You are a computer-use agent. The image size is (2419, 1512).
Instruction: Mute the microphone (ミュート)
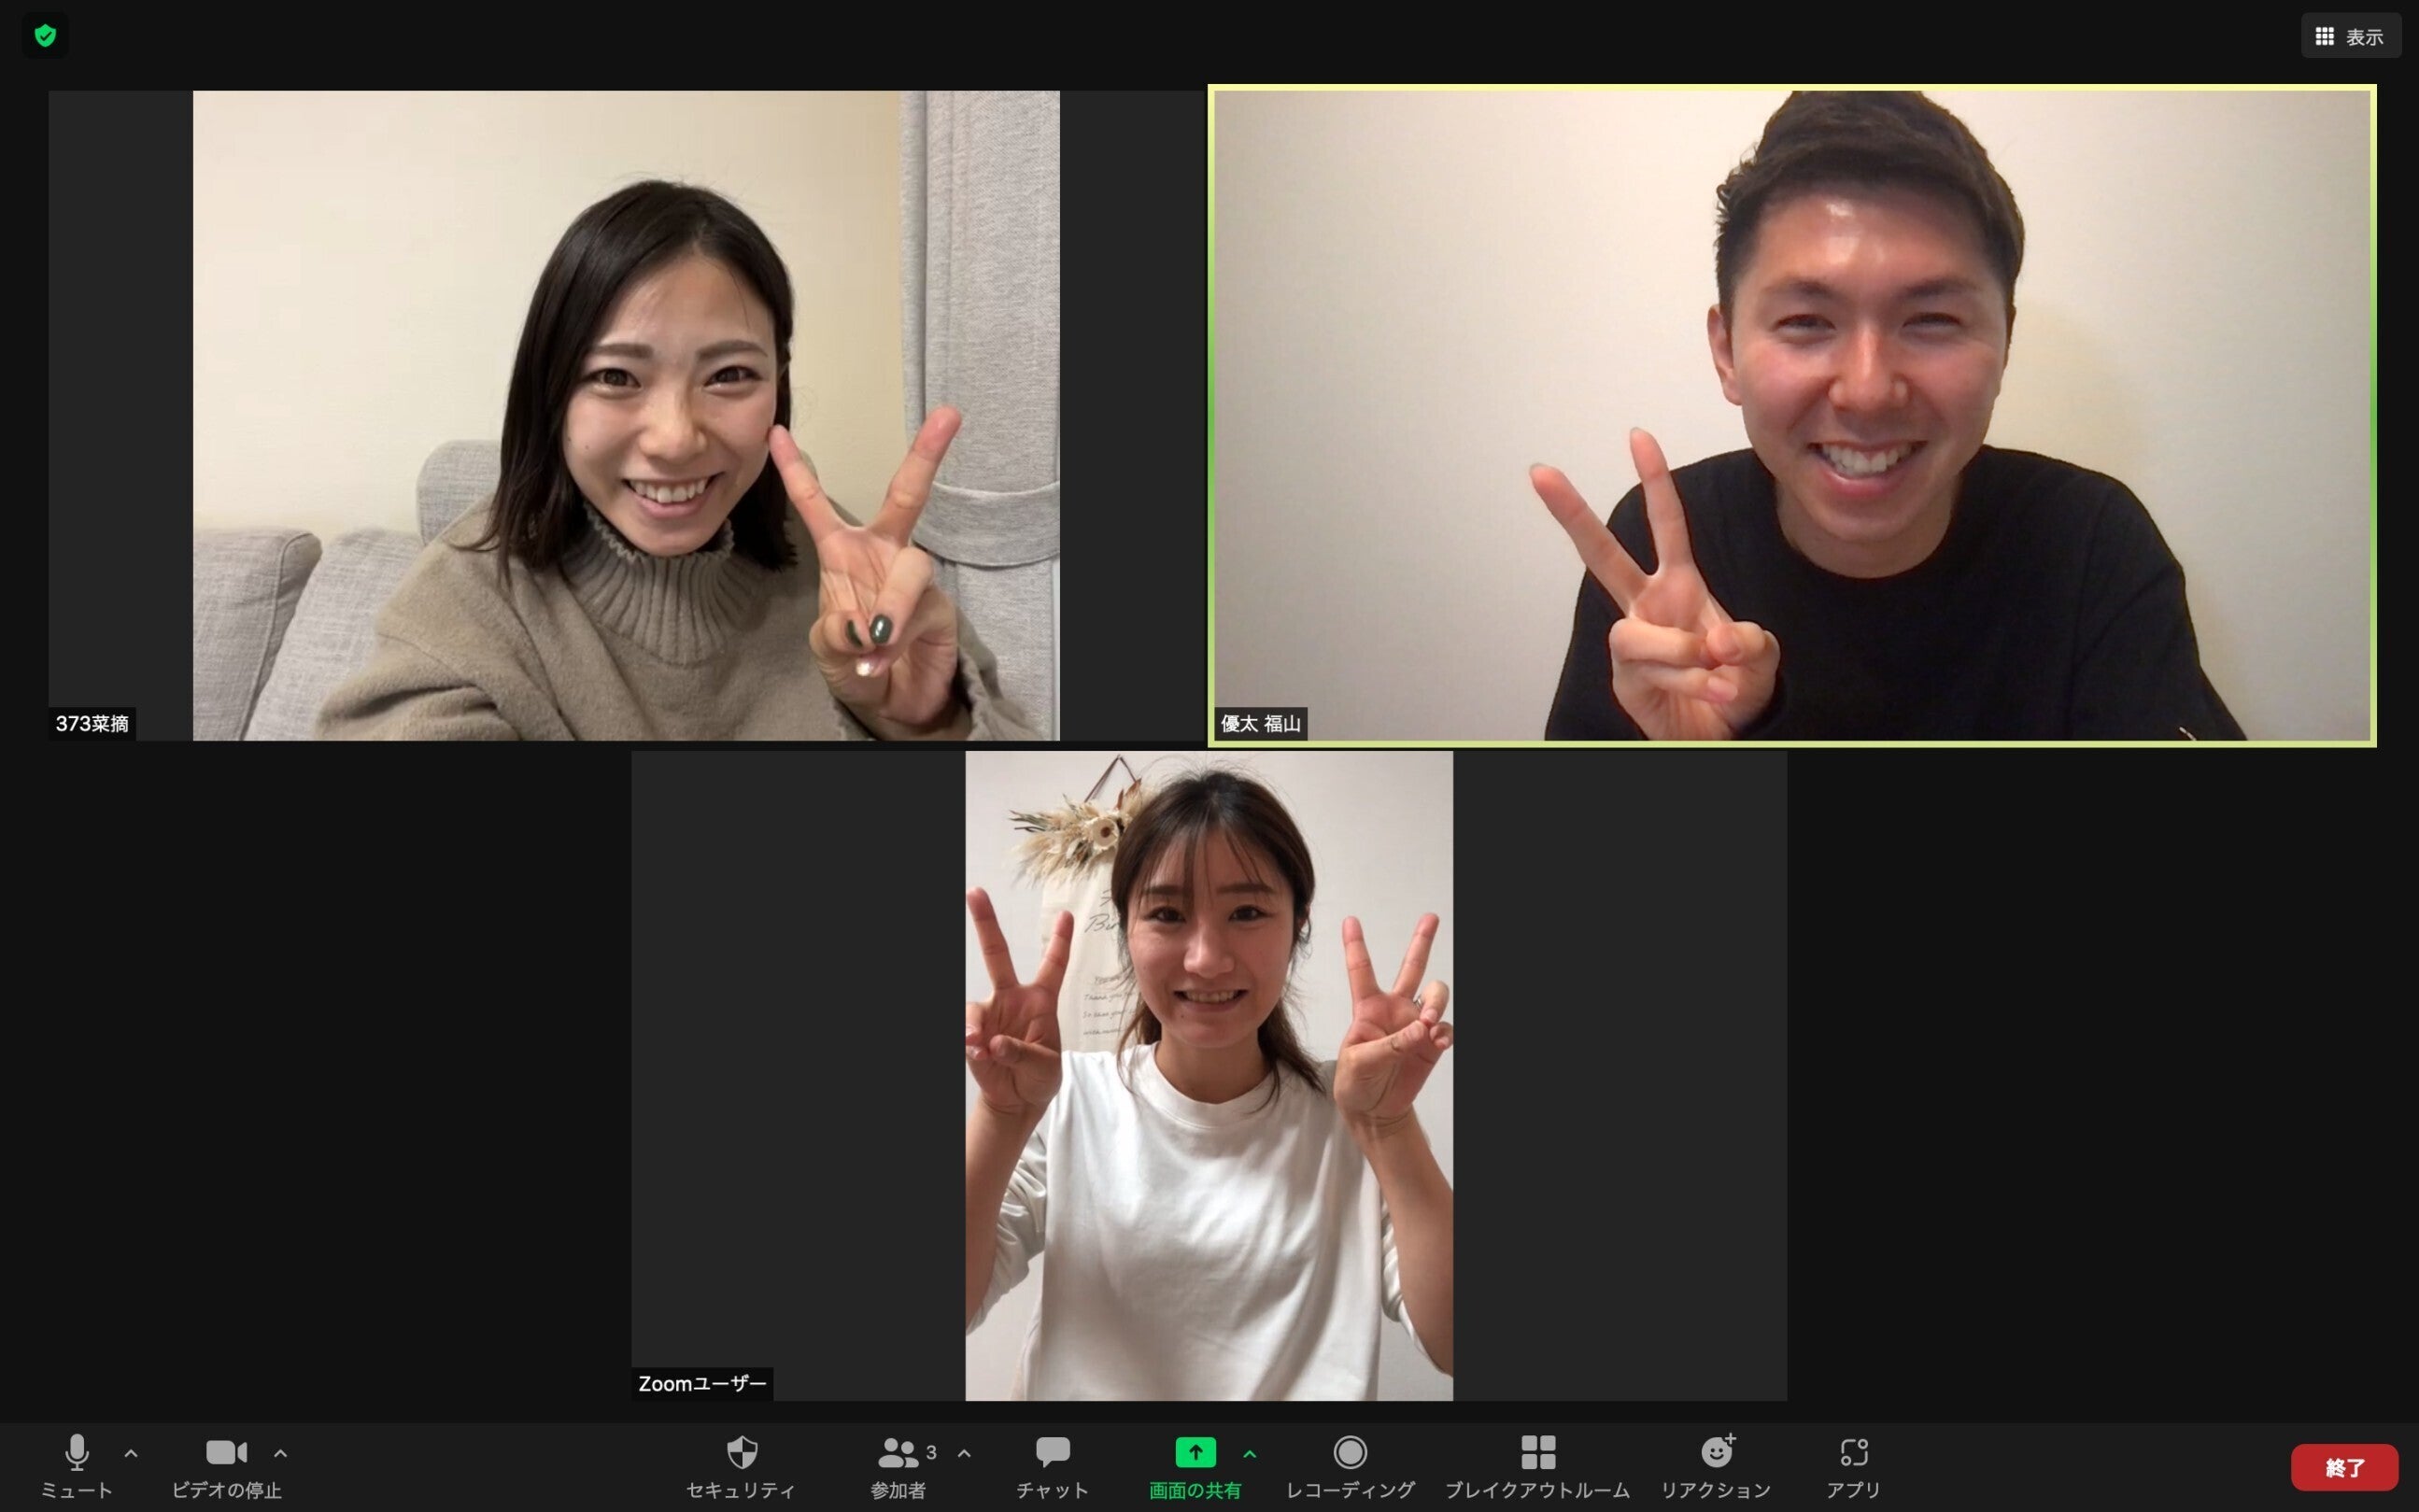coord(77,1452)
